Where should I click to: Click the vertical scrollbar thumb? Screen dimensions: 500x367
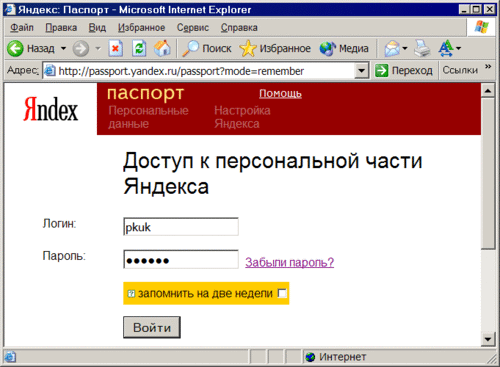coord(488,173)
